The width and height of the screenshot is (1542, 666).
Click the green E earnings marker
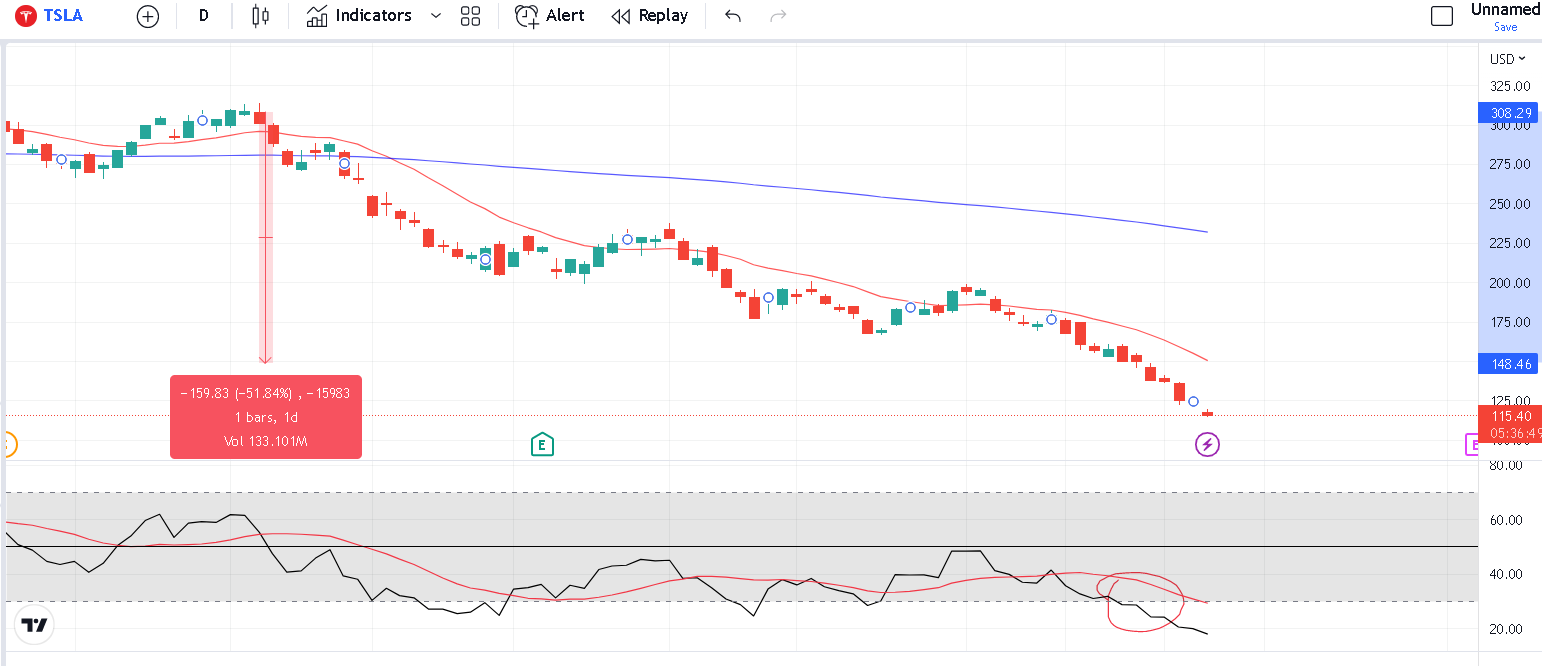pos(542,444)
